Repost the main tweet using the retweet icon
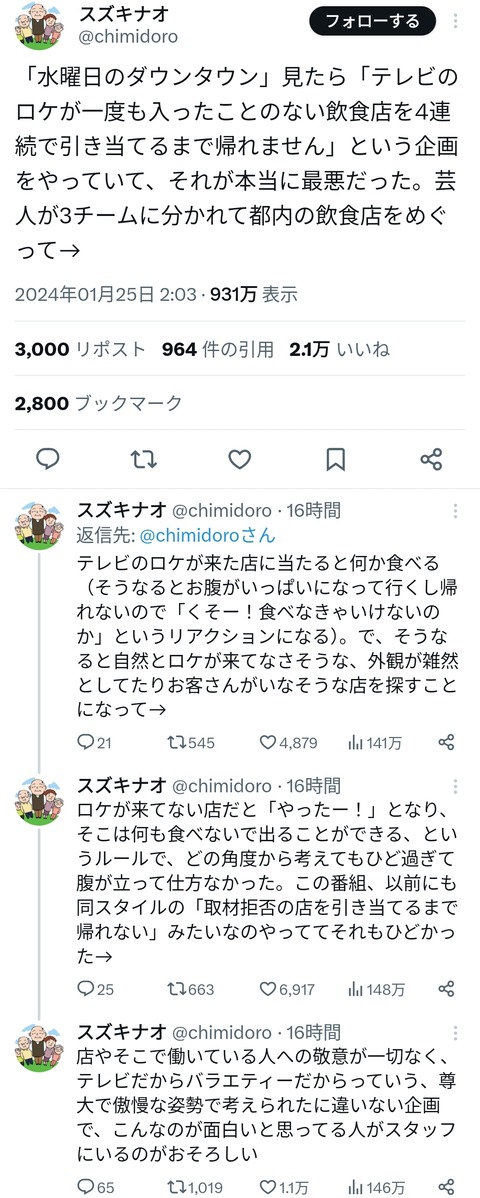Screen dimensions: 480x1198 coord(144,458)
